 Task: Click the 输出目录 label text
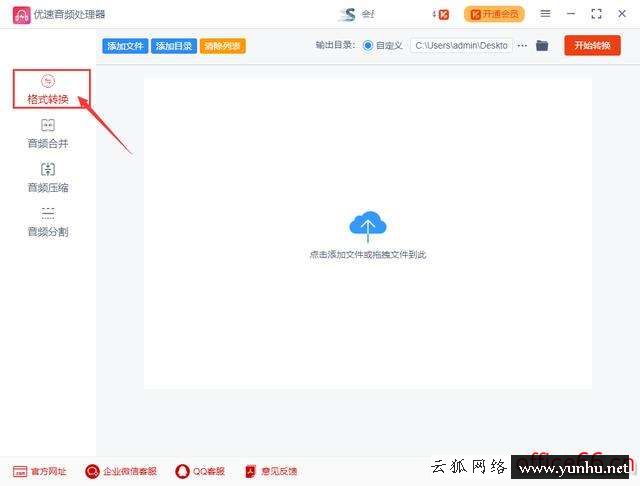coord(335,45)
